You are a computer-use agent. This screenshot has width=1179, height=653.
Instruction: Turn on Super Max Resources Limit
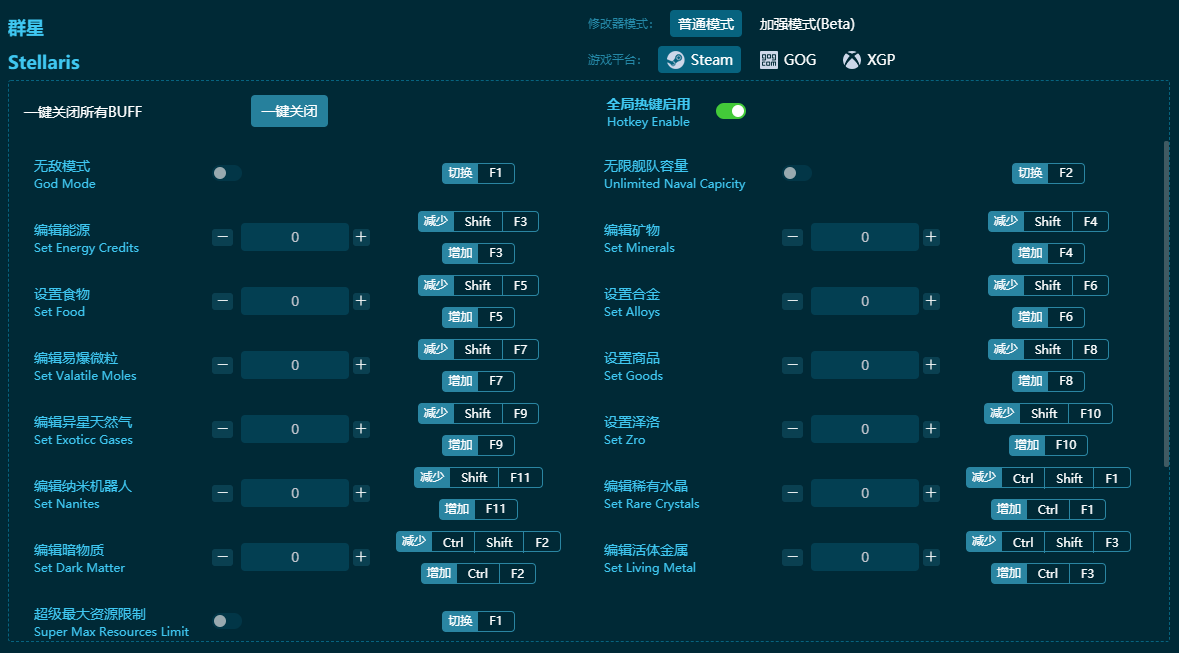pyautogui.click(x=227, y=621)
